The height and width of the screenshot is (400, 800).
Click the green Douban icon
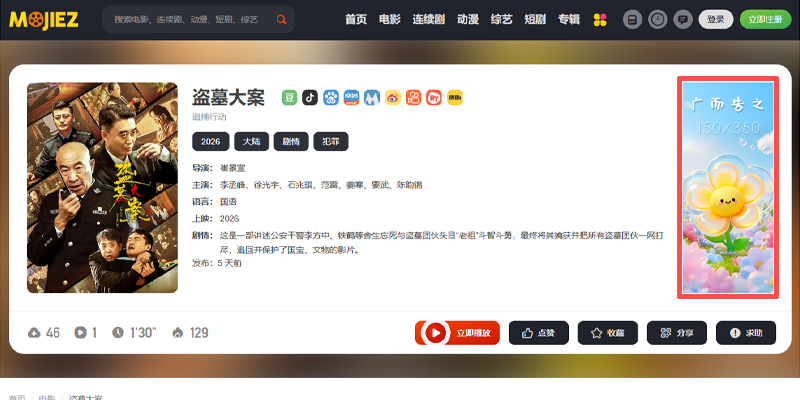pyautogui.click(x=289, y=98)
